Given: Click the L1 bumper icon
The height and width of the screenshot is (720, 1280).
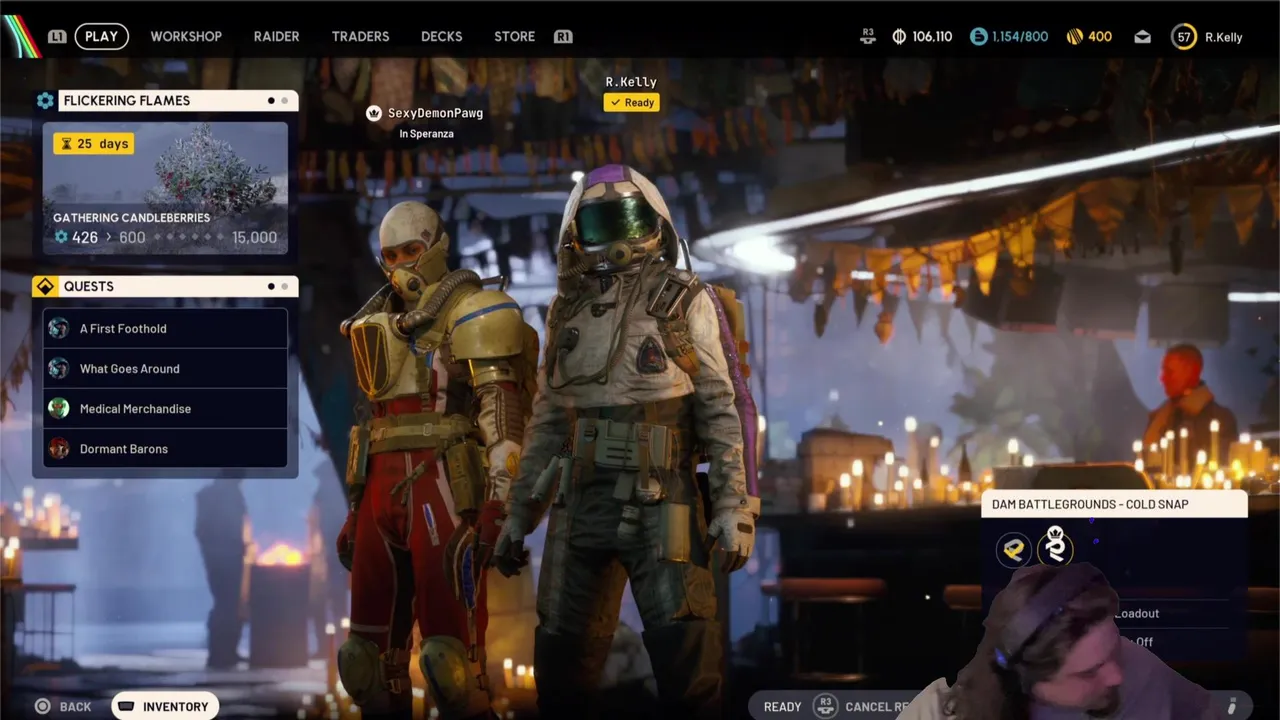Looking at the screenshot, I should coord(57,37).
